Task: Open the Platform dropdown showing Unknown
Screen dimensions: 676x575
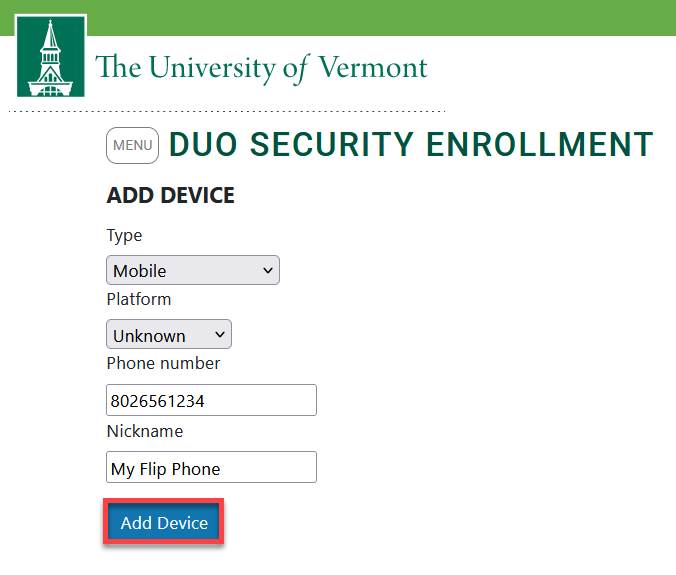Action: [169, 334]
